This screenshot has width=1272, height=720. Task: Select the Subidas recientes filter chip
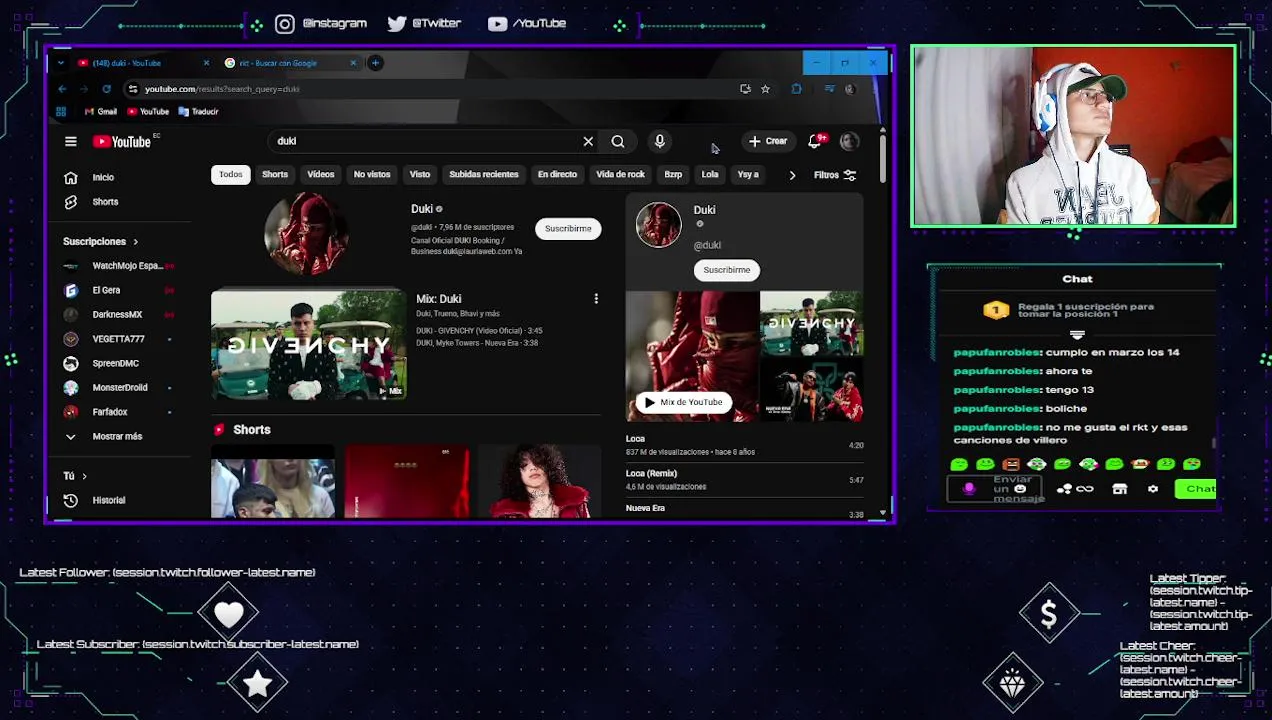coord(484,175)
